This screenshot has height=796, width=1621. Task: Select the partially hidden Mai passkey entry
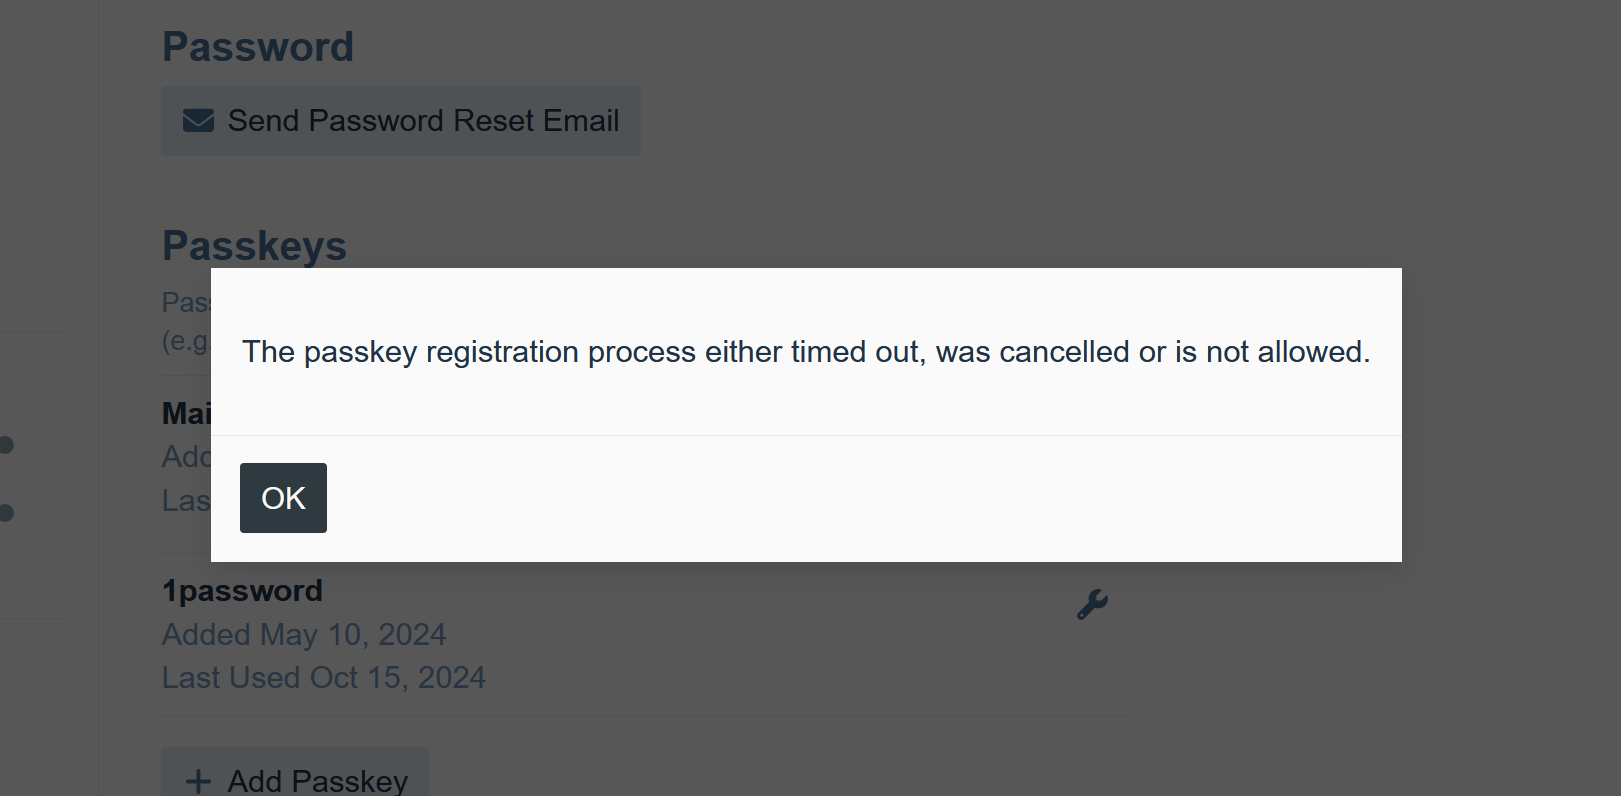pos(186,414)
